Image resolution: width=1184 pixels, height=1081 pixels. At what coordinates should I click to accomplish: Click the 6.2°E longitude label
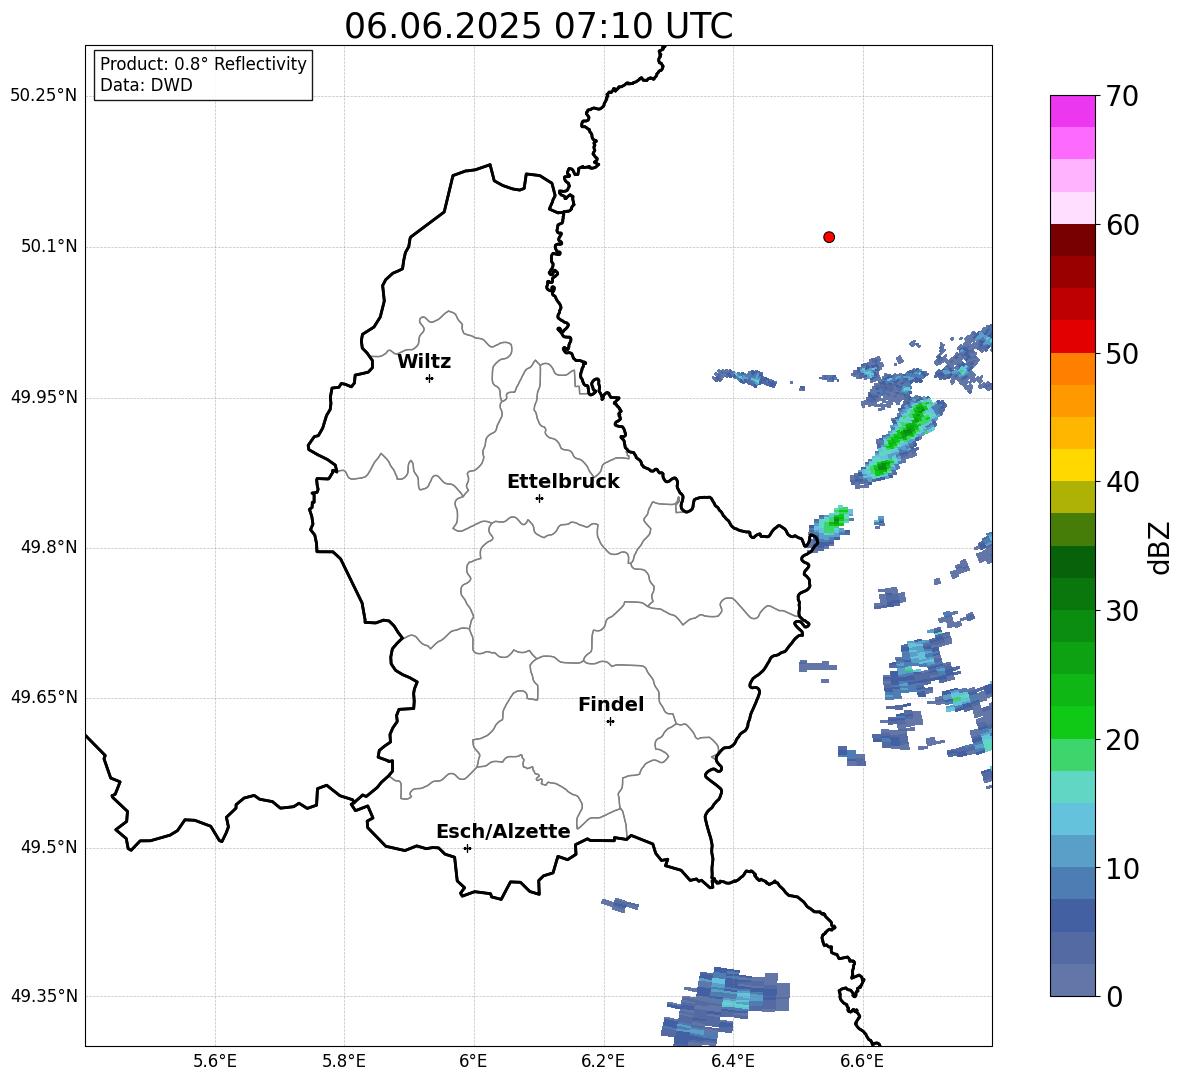pos(603,1061)
